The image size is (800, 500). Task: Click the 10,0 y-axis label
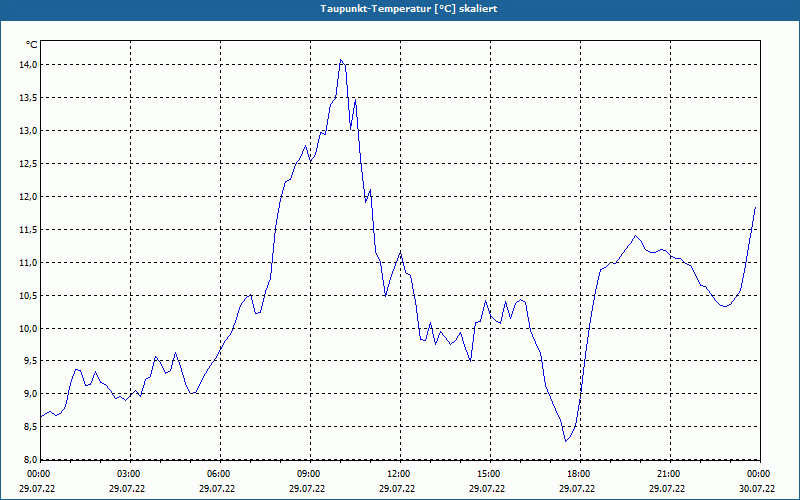pos(29,328)
